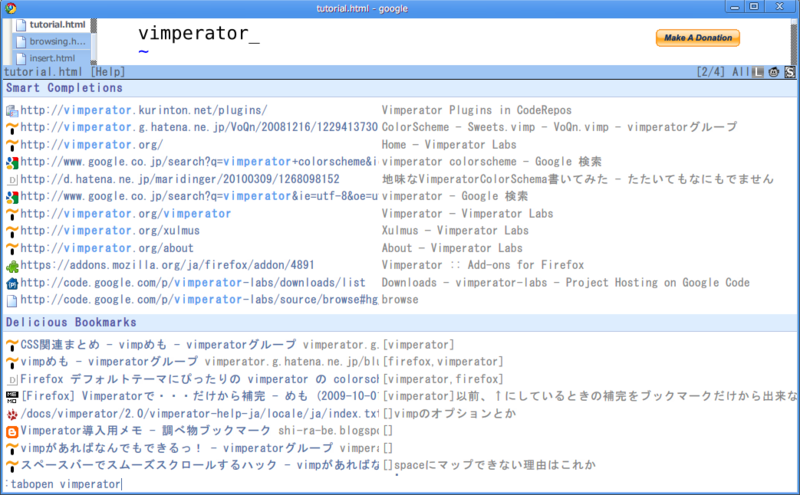Select vimperator.org/about completion
The image size is (800, 495).
[400, 248]
